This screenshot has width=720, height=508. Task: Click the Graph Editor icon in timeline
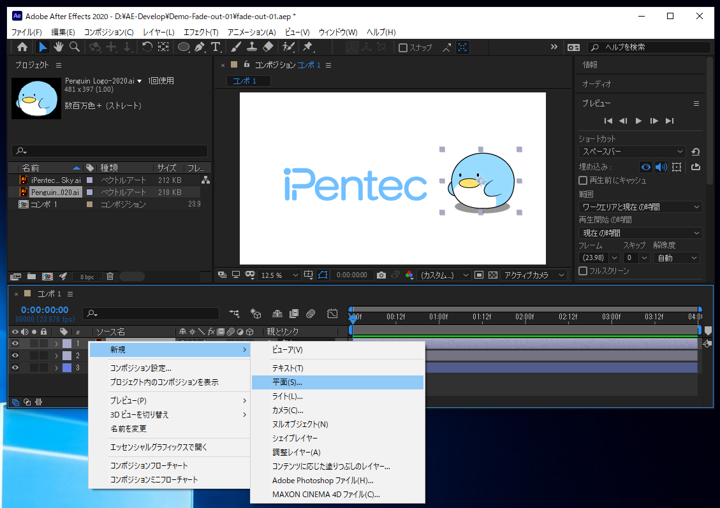(x=332, y=314)
